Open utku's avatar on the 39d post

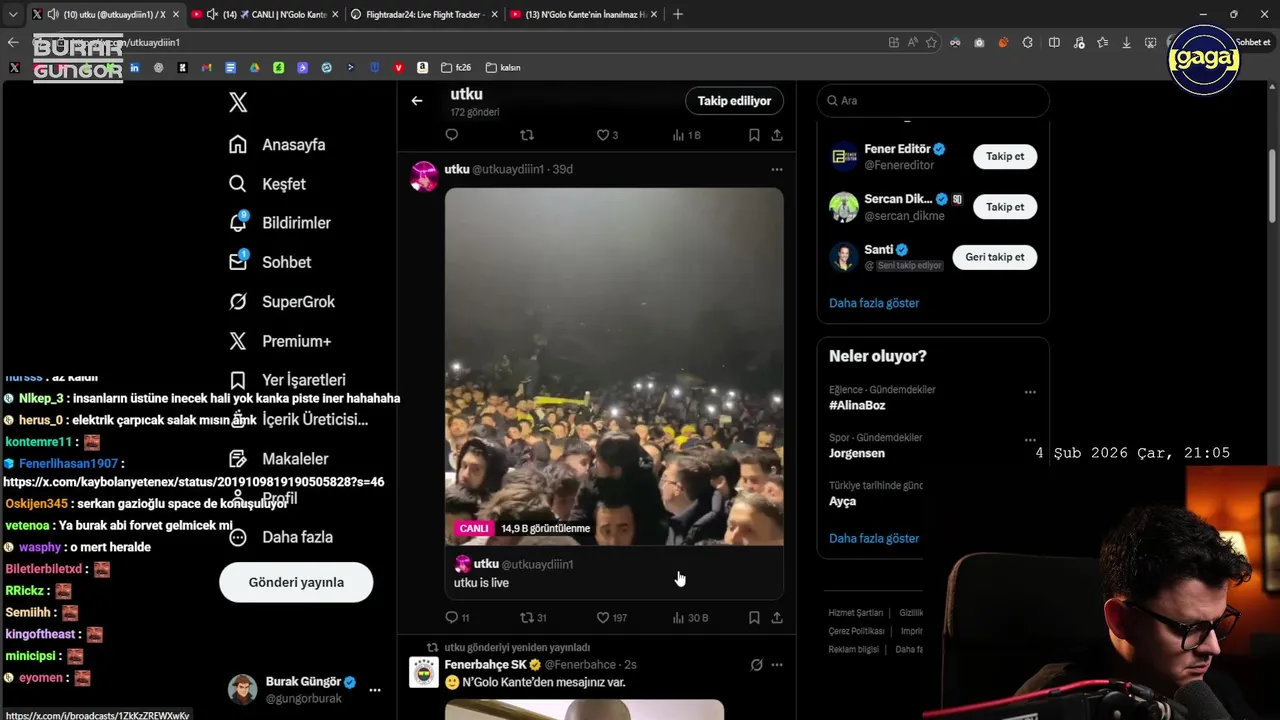click(424, 176)
